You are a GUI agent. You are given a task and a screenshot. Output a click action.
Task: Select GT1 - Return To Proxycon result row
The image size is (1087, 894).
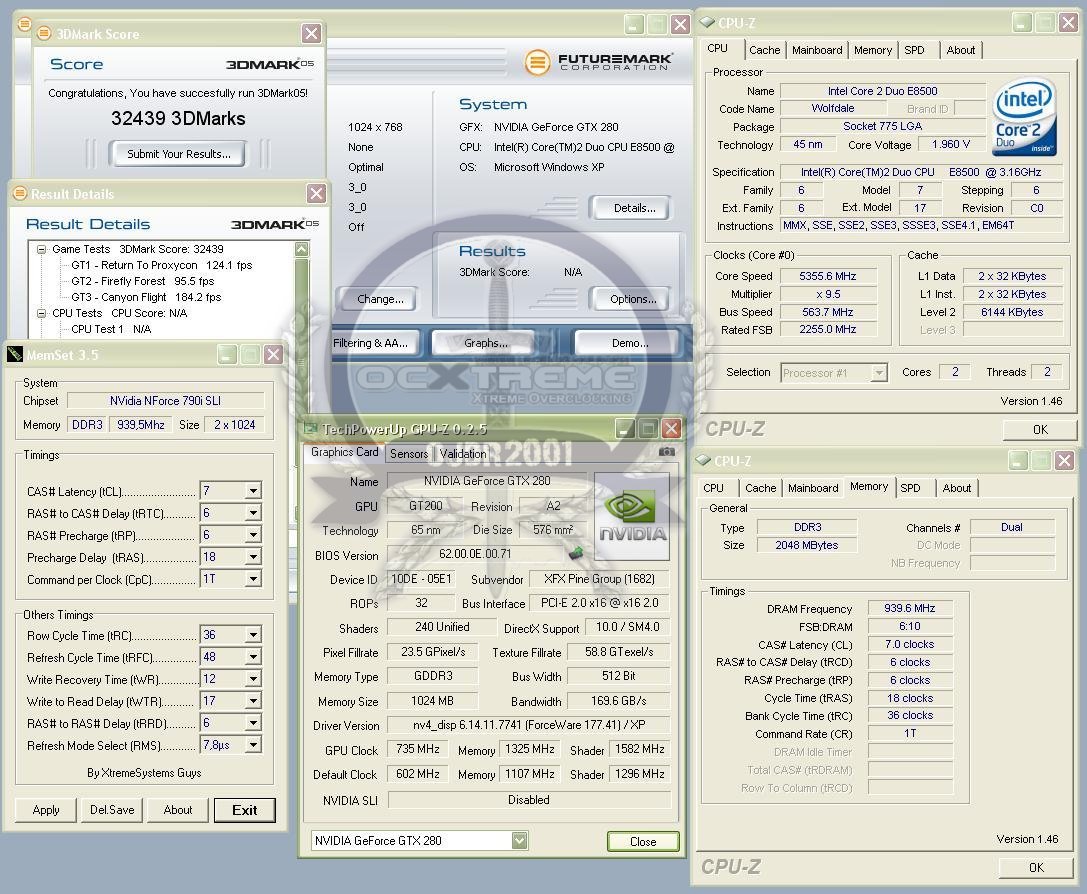[162, 265]
